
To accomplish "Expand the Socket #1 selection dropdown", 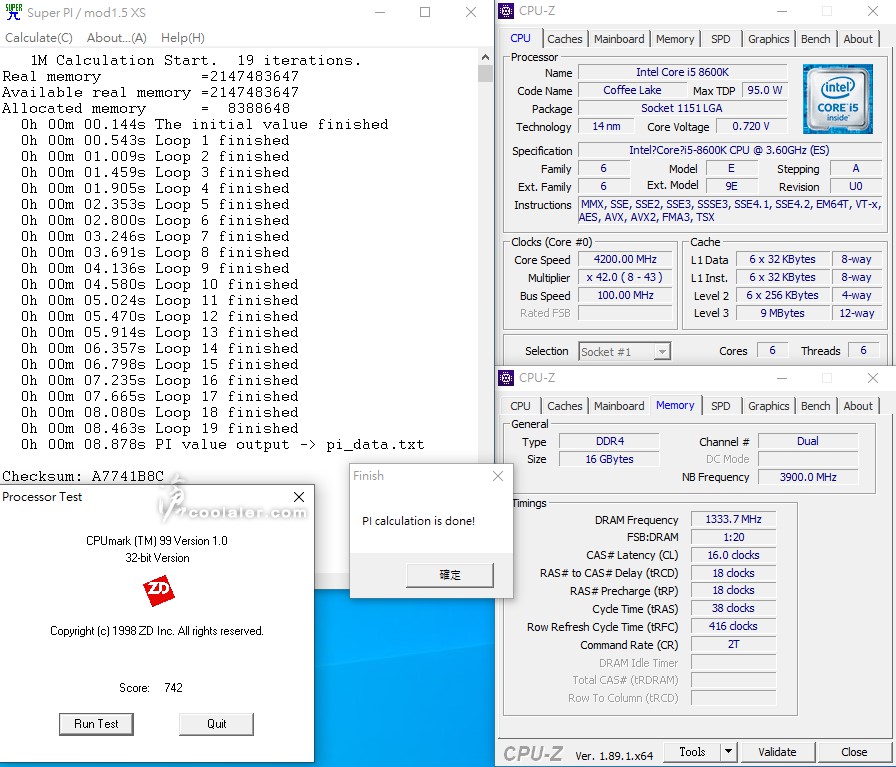I will point(662,351).
